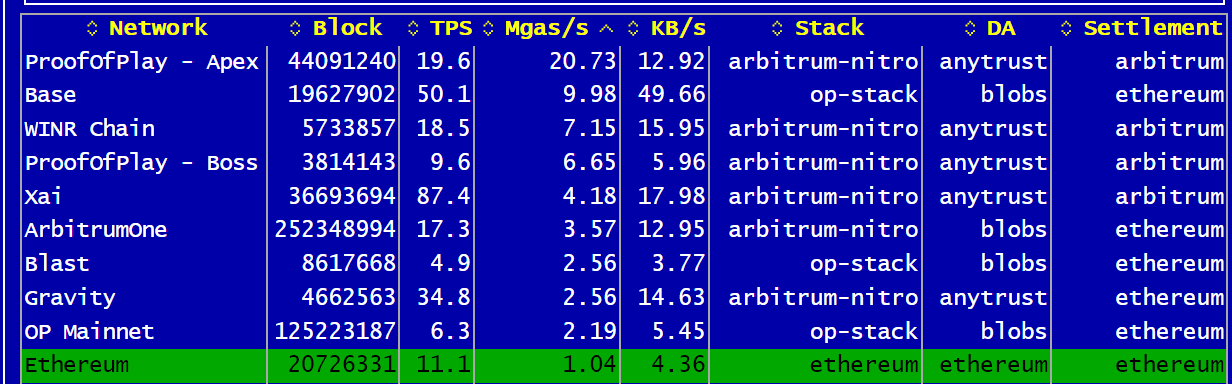Click the sort icon beside KB/s header
The height and width of the screenshot is (384, 1232).
(x=633, y=28)
